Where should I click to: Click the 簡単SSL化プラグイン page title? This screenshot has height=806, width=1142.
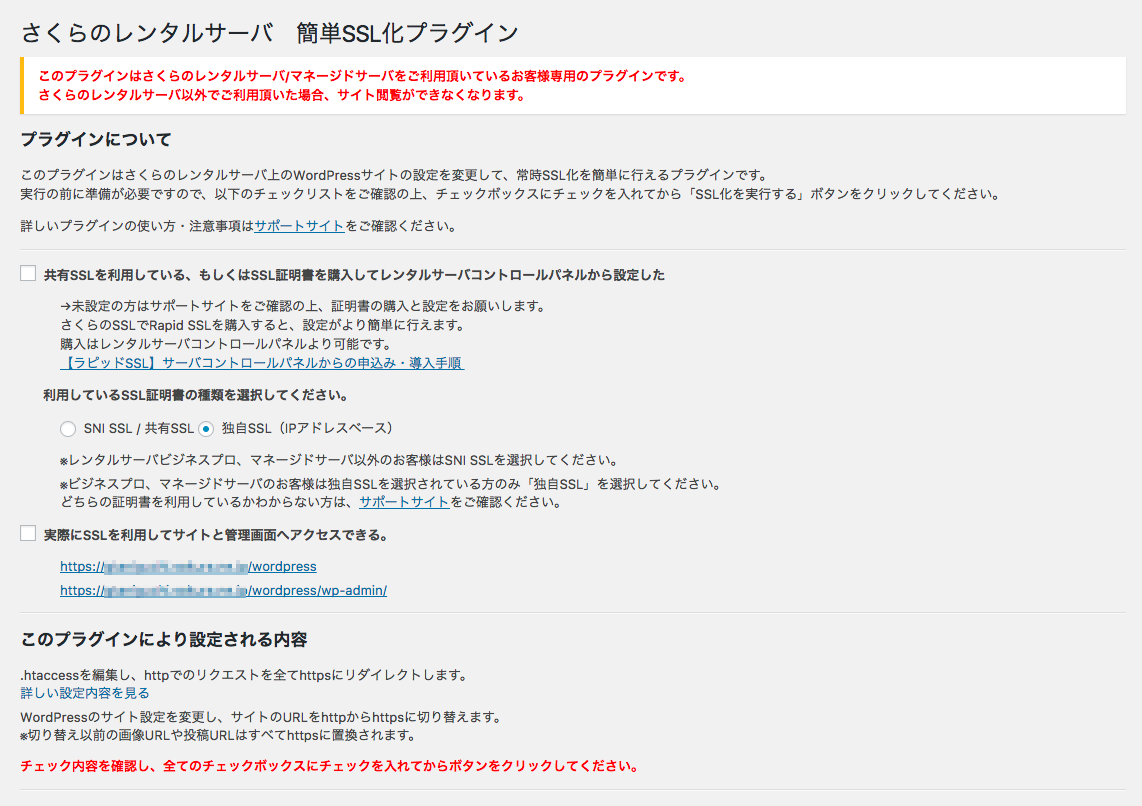pos(270,32)
